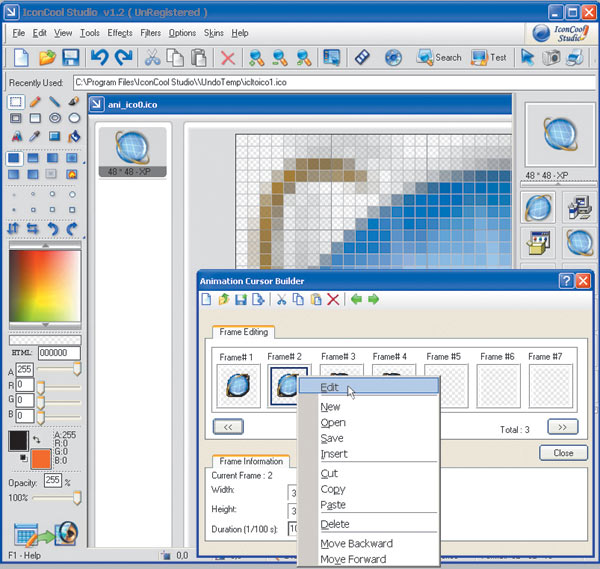Click the swap colors arrow icon
The width and height of the screenshot is (600, 569).
click(36, 439)
